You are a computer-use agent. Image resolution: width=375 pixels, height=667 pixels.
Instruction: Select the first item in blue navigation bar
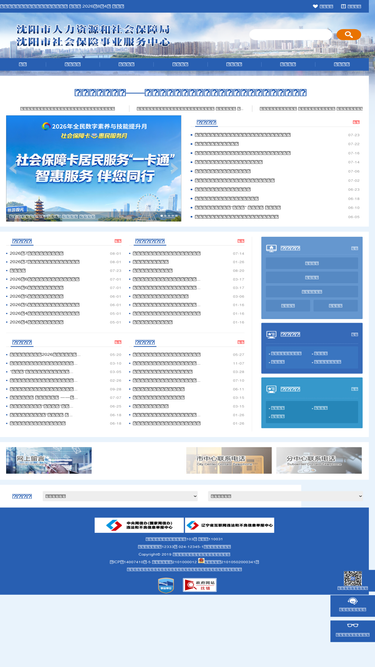point(23,64)
